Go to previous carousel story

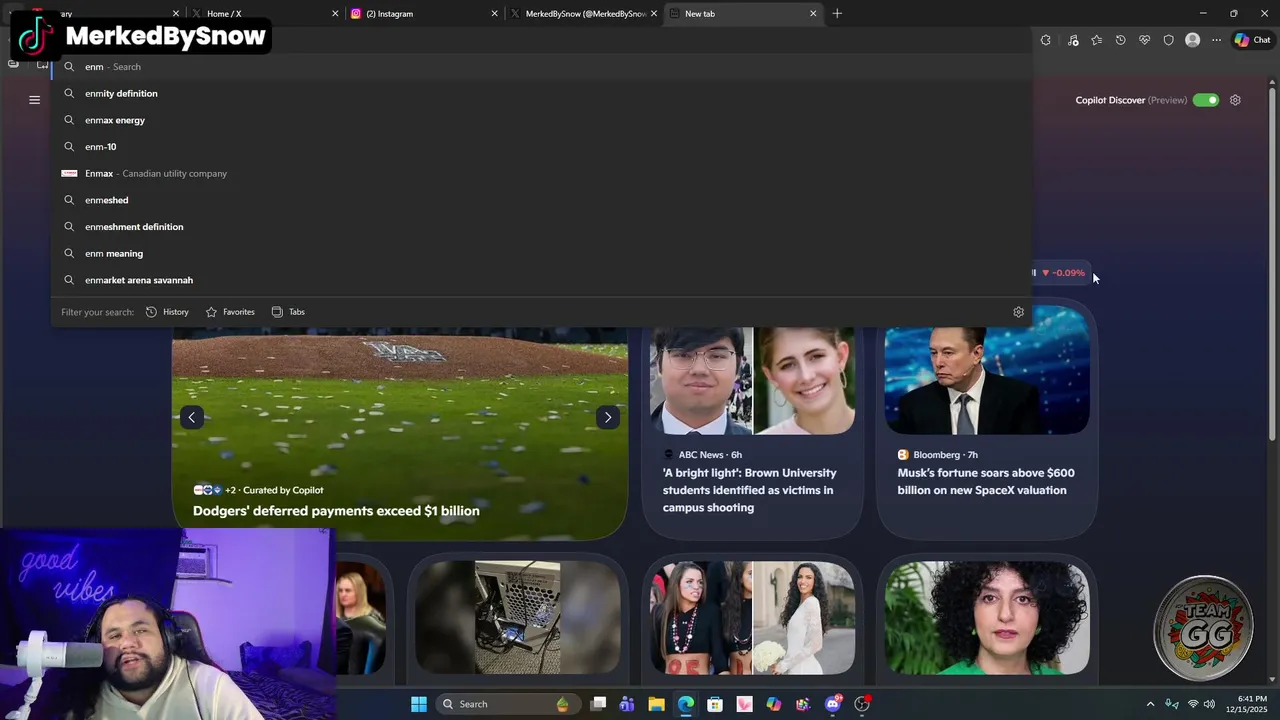pos(191,417)
